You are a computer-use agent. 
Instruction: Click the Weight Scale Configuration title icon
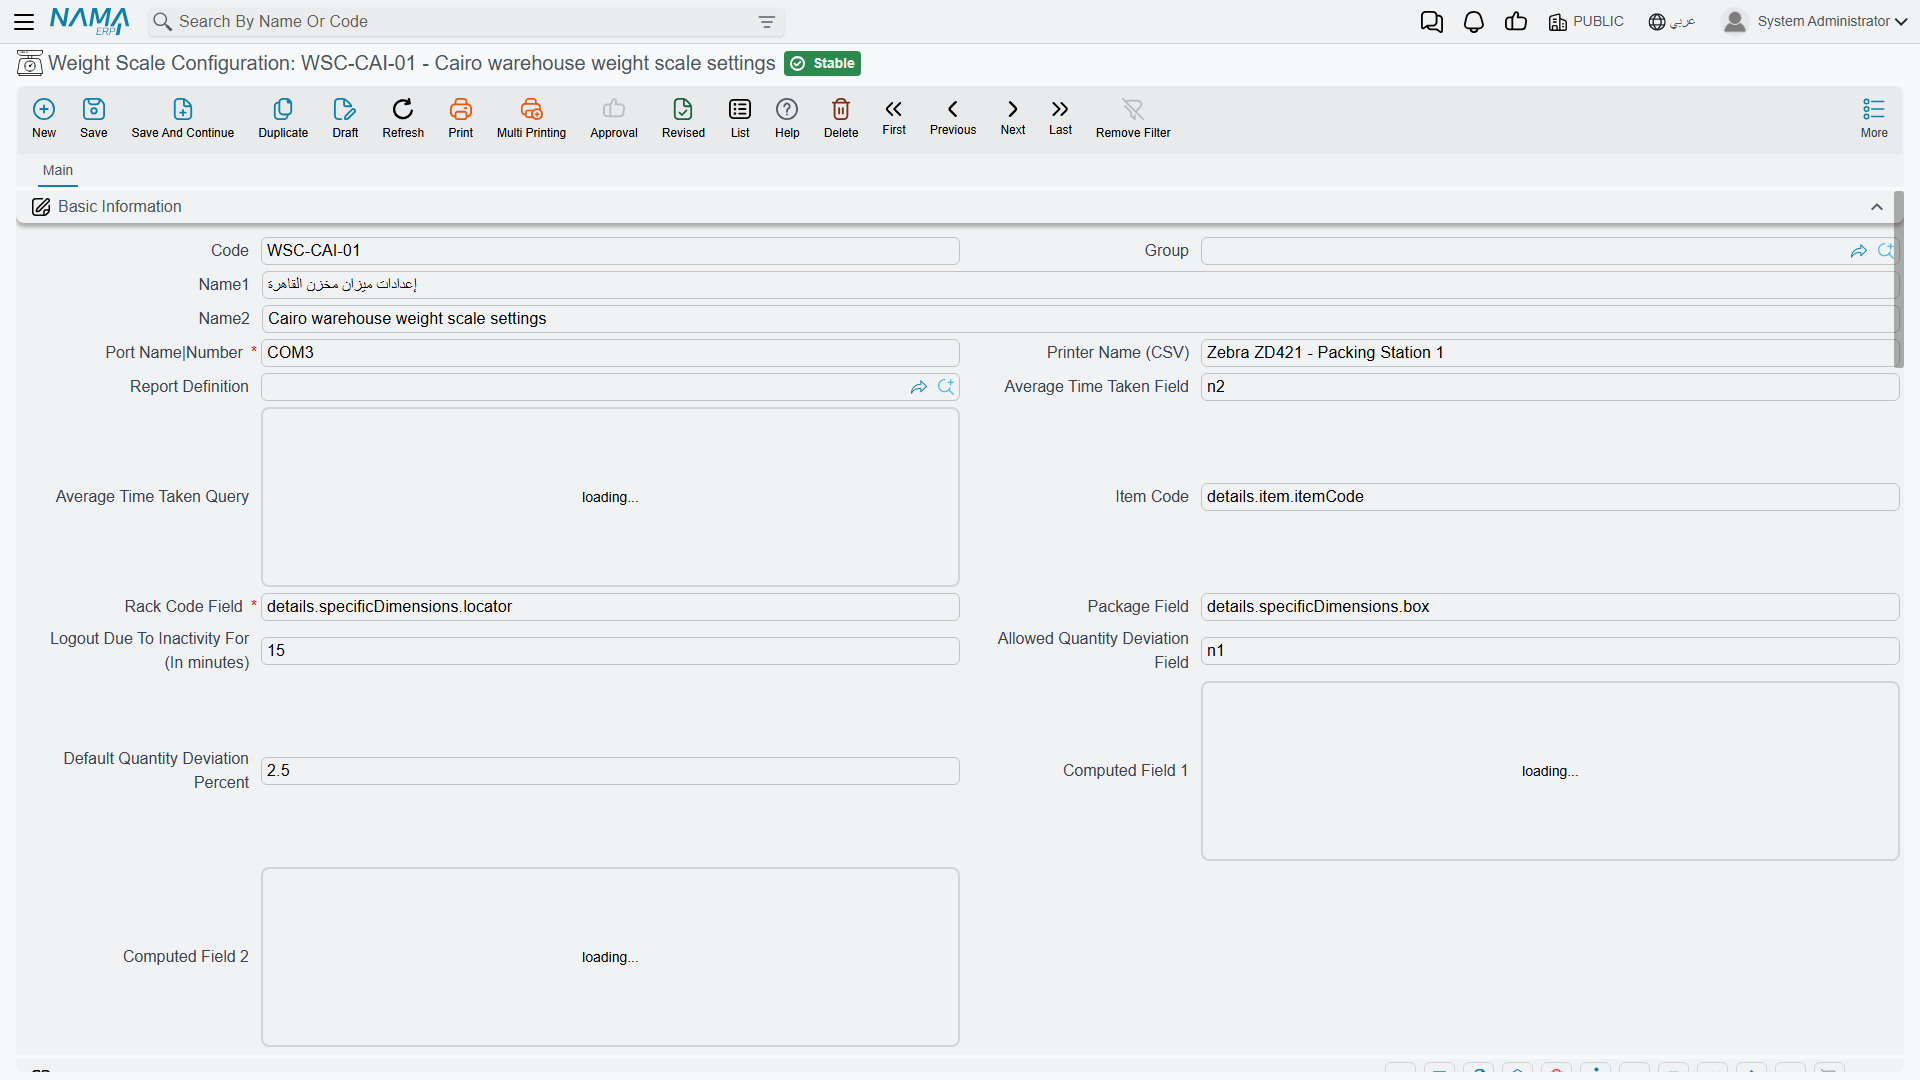pos(30,63)
